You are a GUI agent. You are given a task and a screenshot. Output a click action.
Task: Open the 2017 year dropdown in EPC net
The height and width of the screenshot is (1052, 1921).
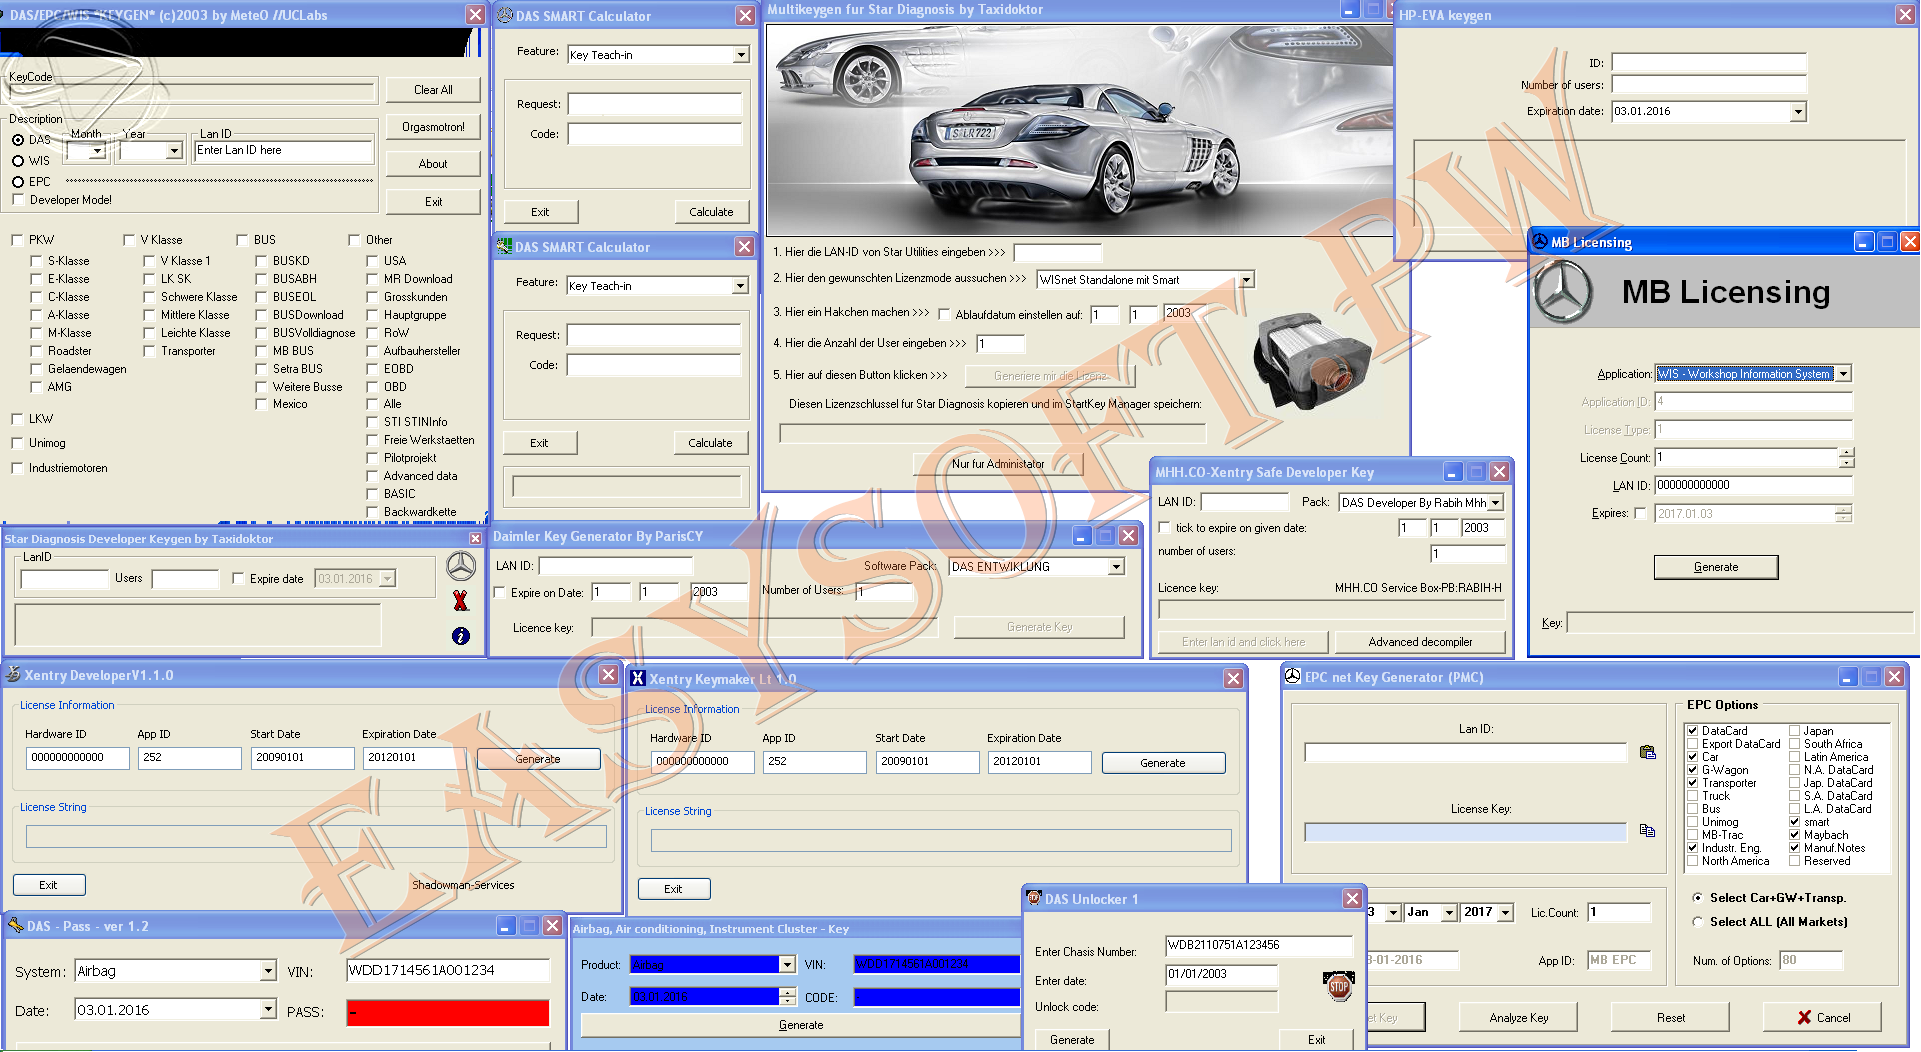(x=1505, y=913)
